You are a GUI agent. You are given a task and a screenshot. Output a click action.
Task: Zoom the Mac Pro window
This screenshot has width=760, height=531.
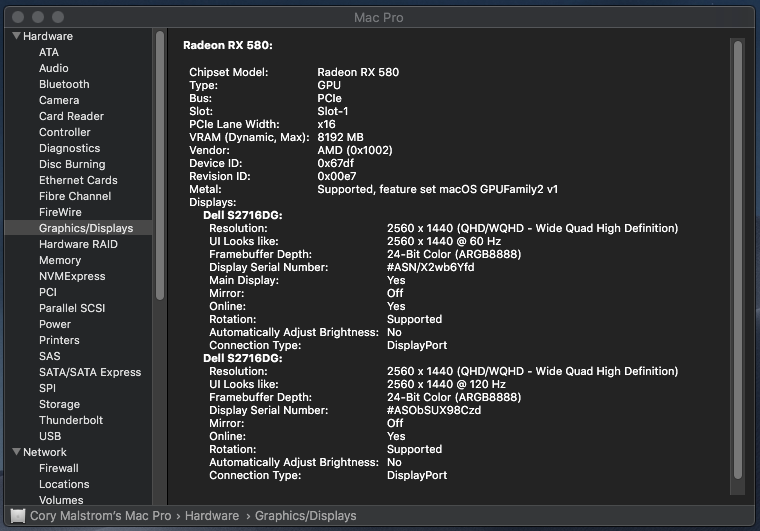(x=58, y=17)
